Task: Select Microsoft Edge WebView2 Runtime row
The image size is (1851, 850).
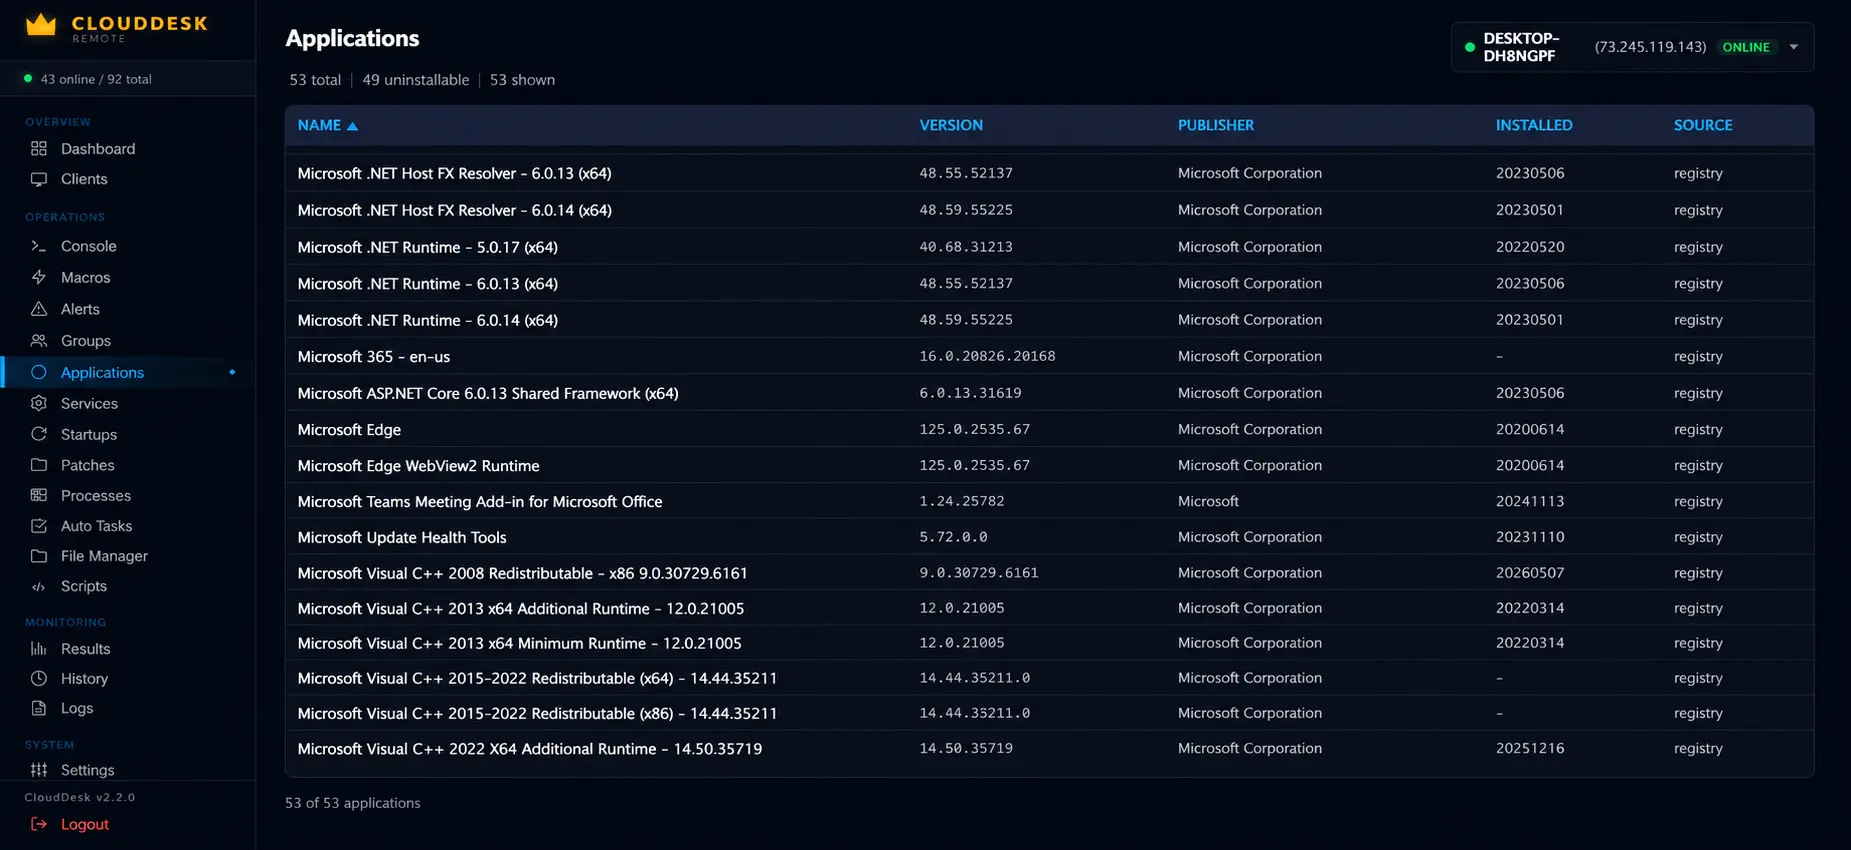Action: (1049, 465)
